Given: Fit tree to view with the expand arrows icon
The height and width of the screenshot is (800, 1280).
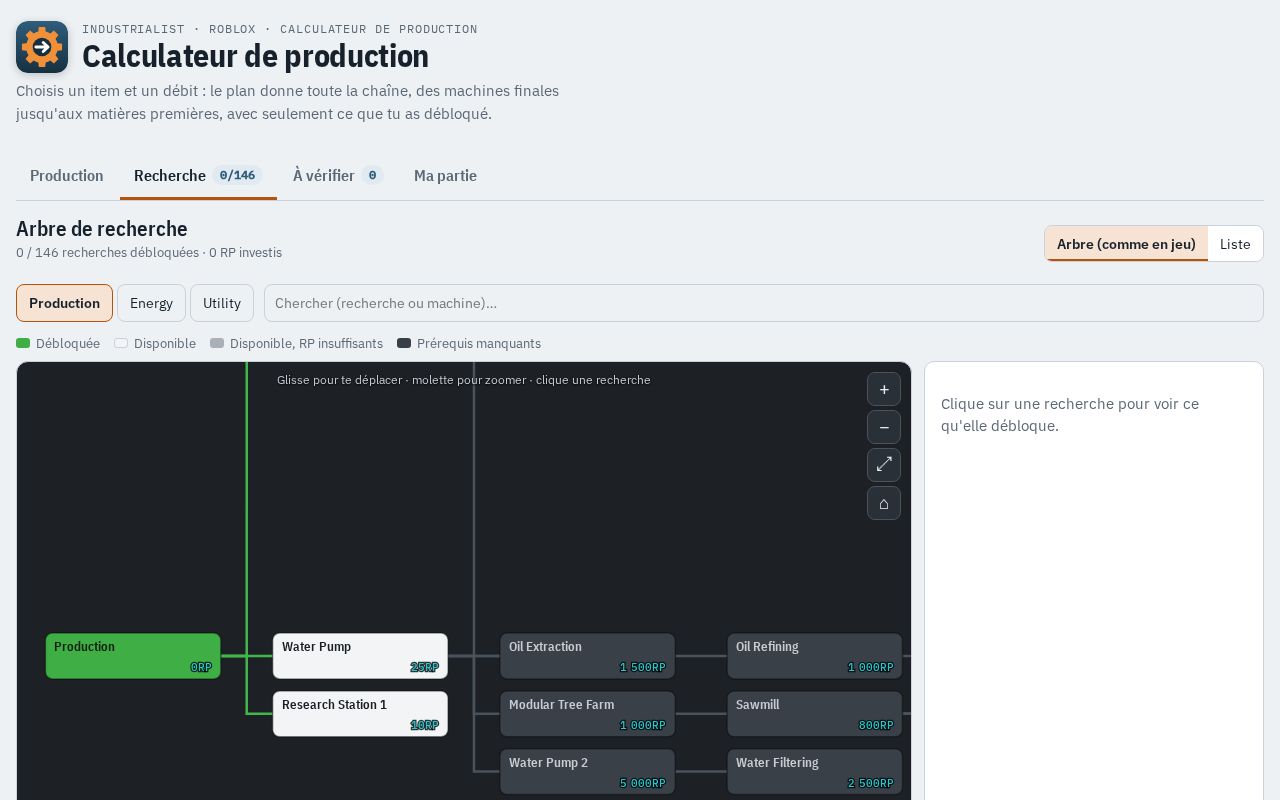Looking at the screenshot, I should coord(884,465).
